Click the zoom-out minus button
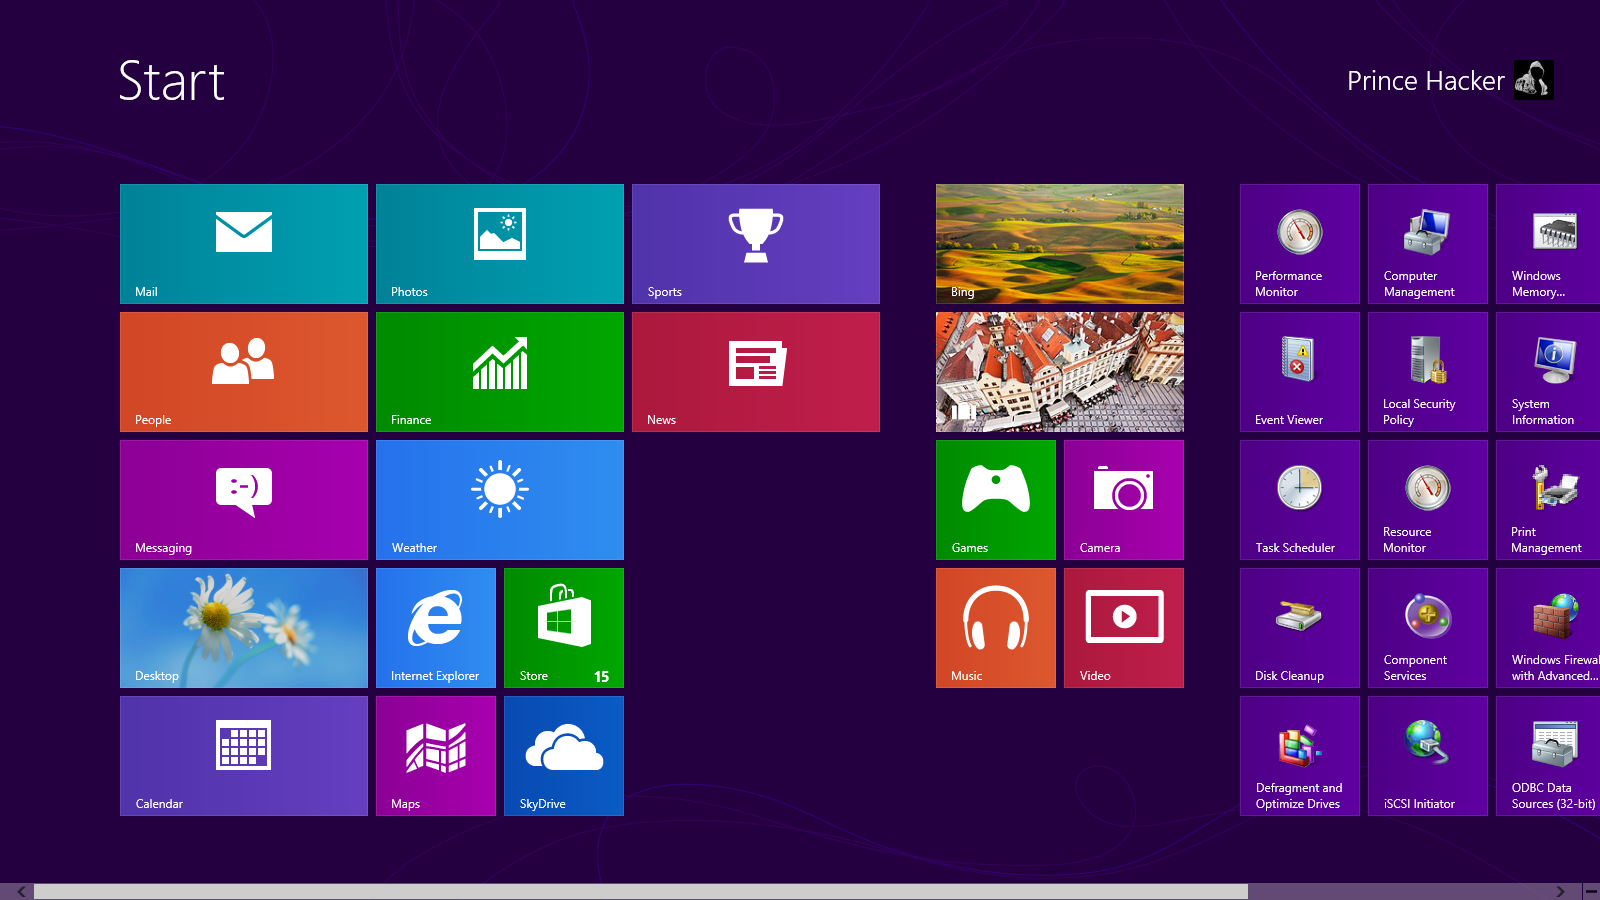 [x=1591, y=891]
